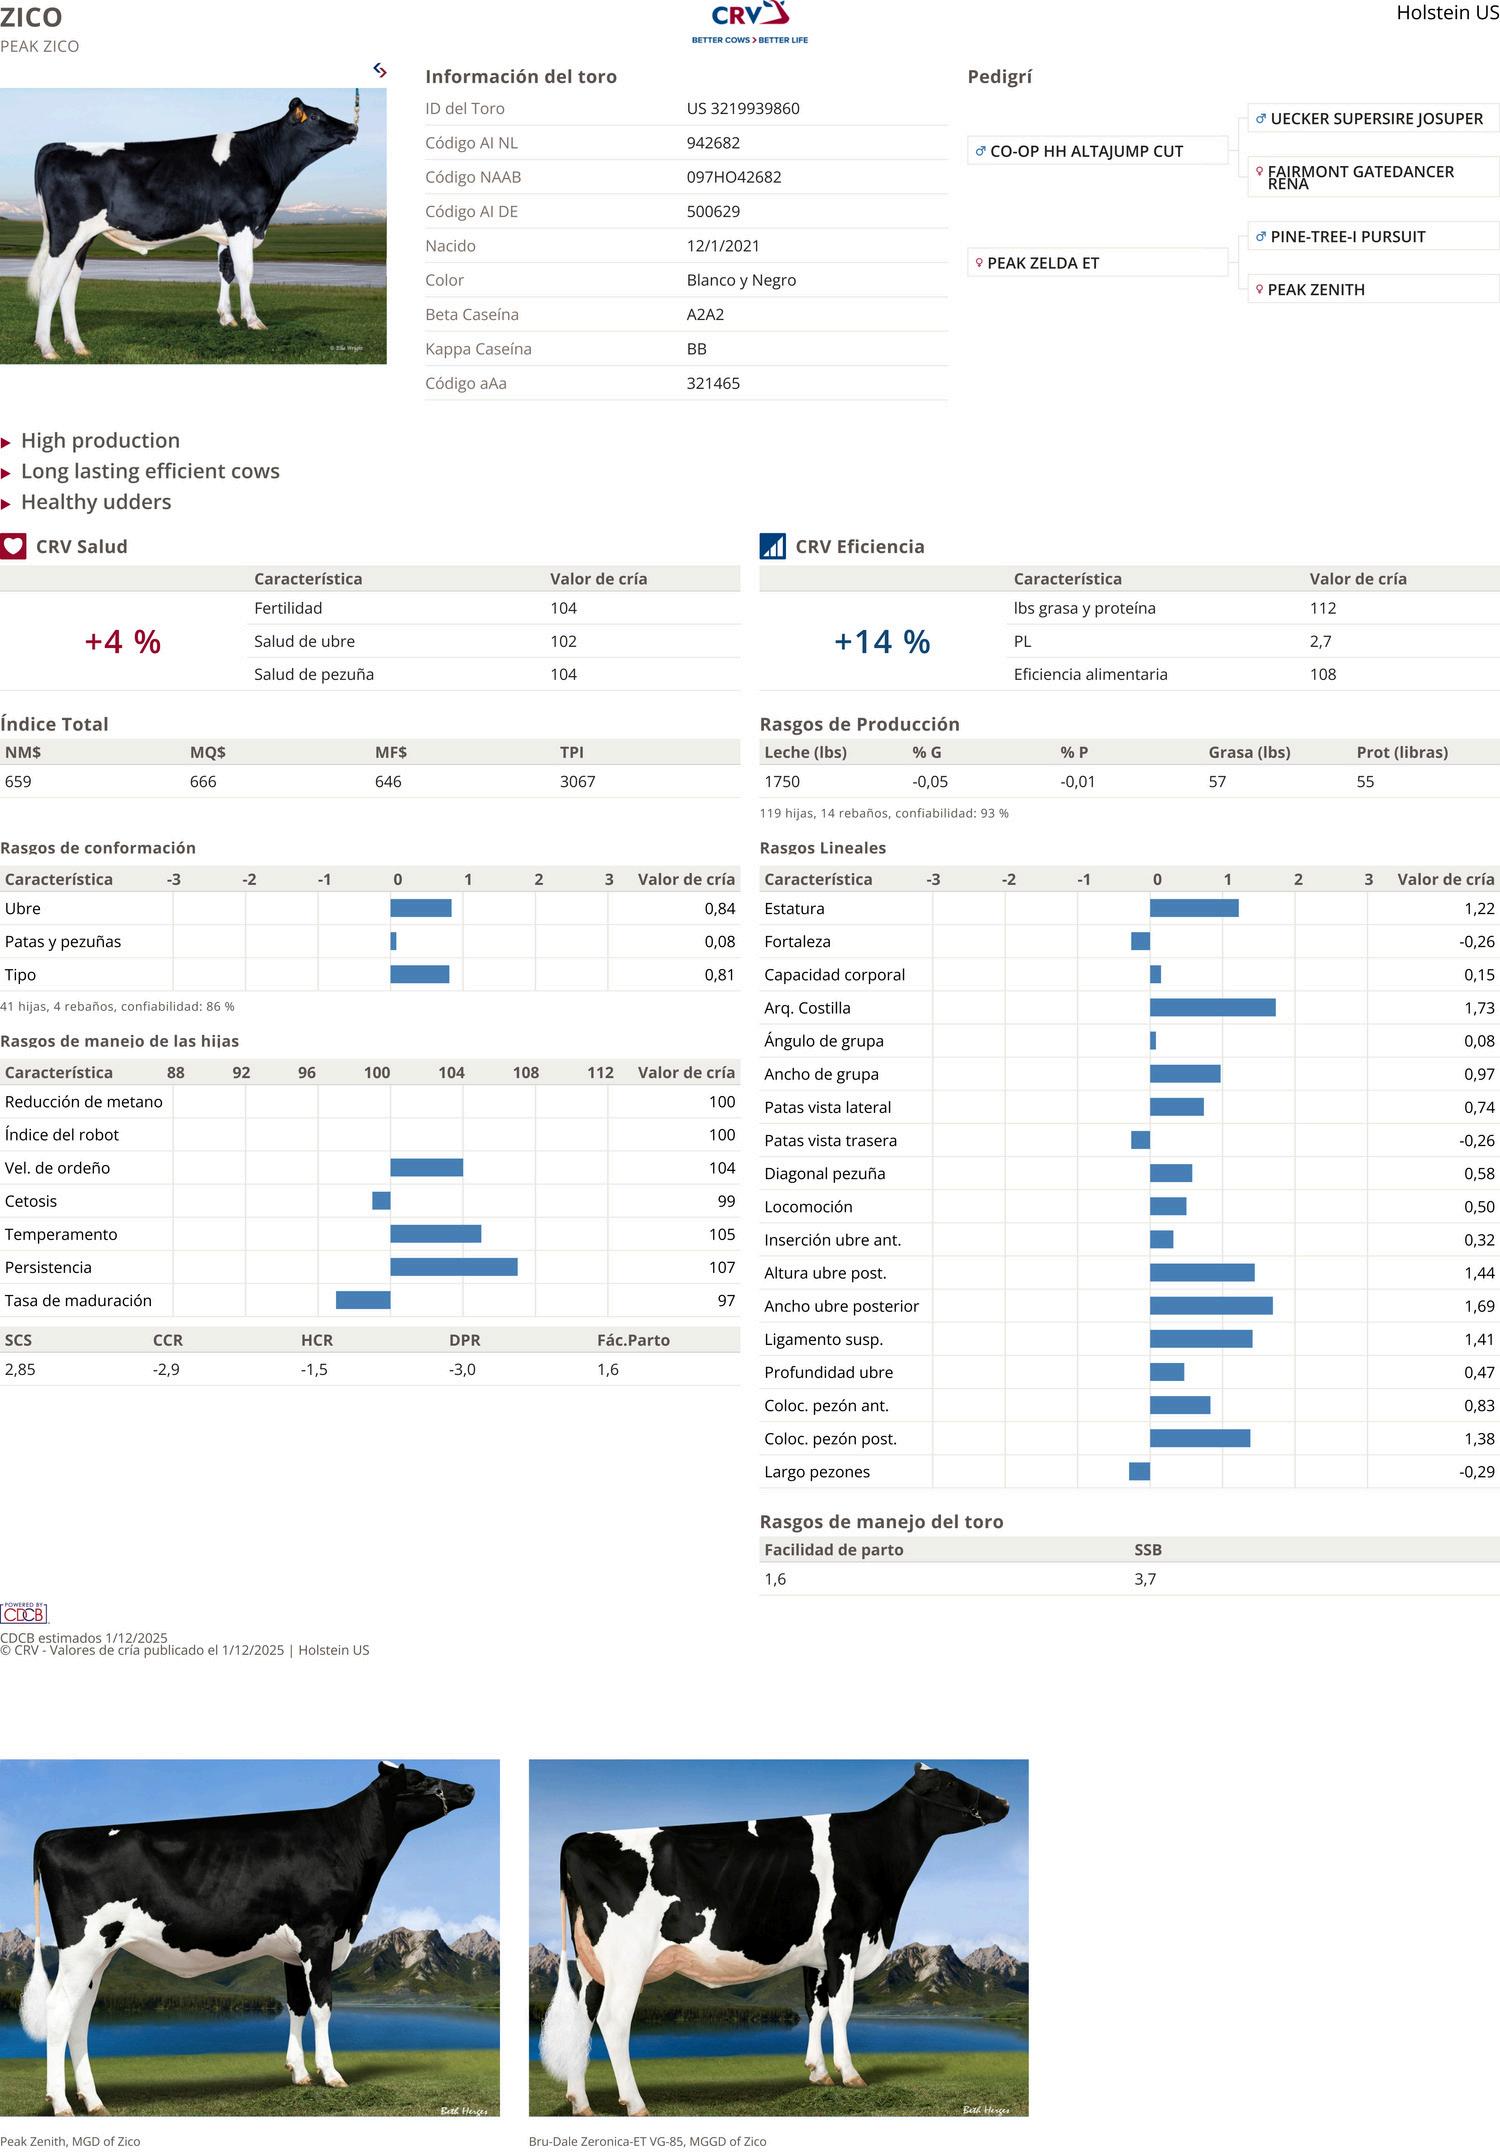Image resolution: width=1500 pixels, height=2153 pixels.
Task: Select the TPI value "3067"
Action: pyautogui.click(x=578, y=782)
